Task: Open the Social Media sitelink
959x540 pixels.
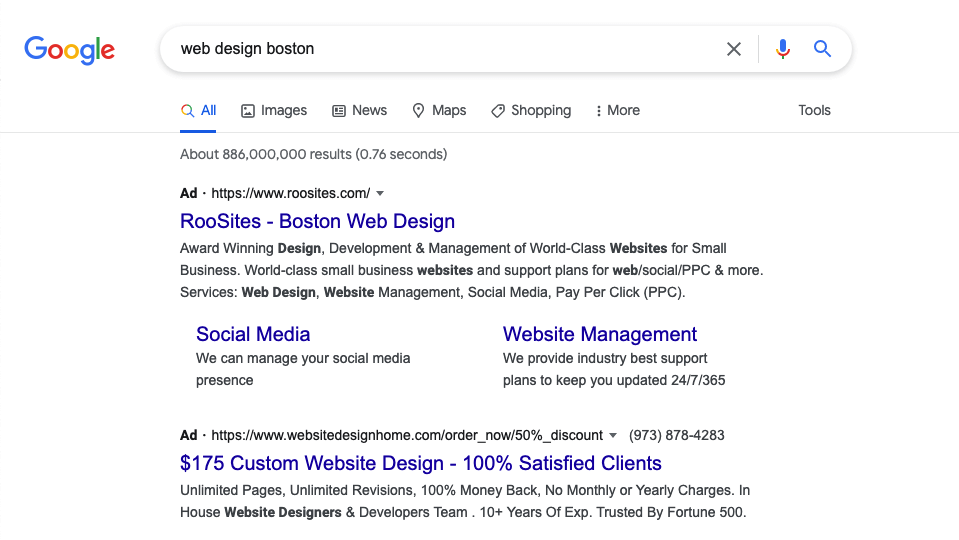Action: [x=253, y=335]
